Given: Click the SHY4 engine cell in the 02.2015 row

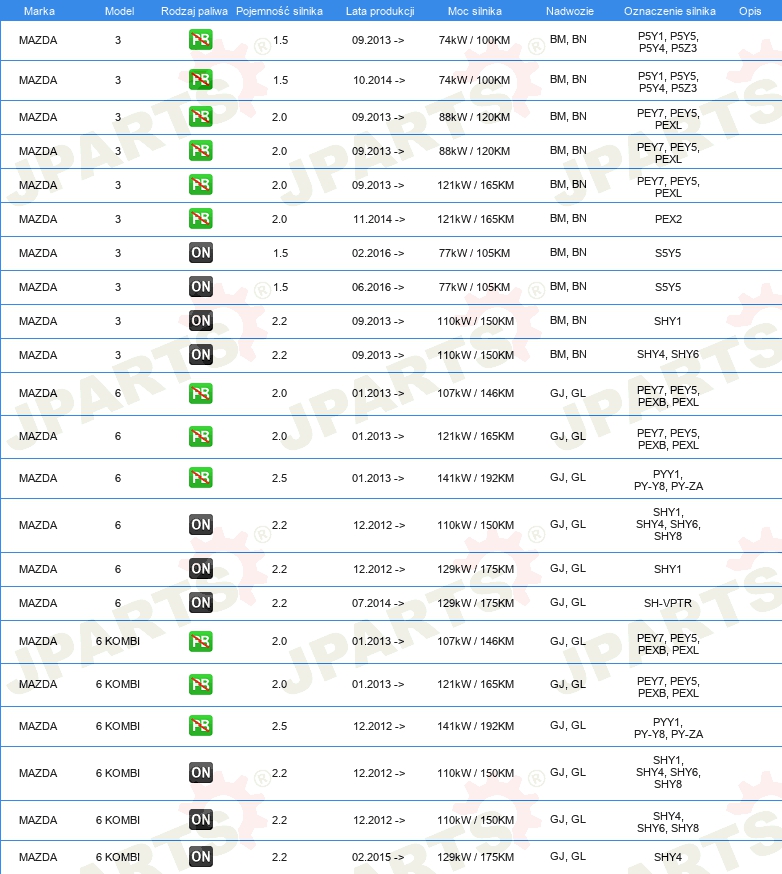Looking at the screenshot, I should 668,857.
